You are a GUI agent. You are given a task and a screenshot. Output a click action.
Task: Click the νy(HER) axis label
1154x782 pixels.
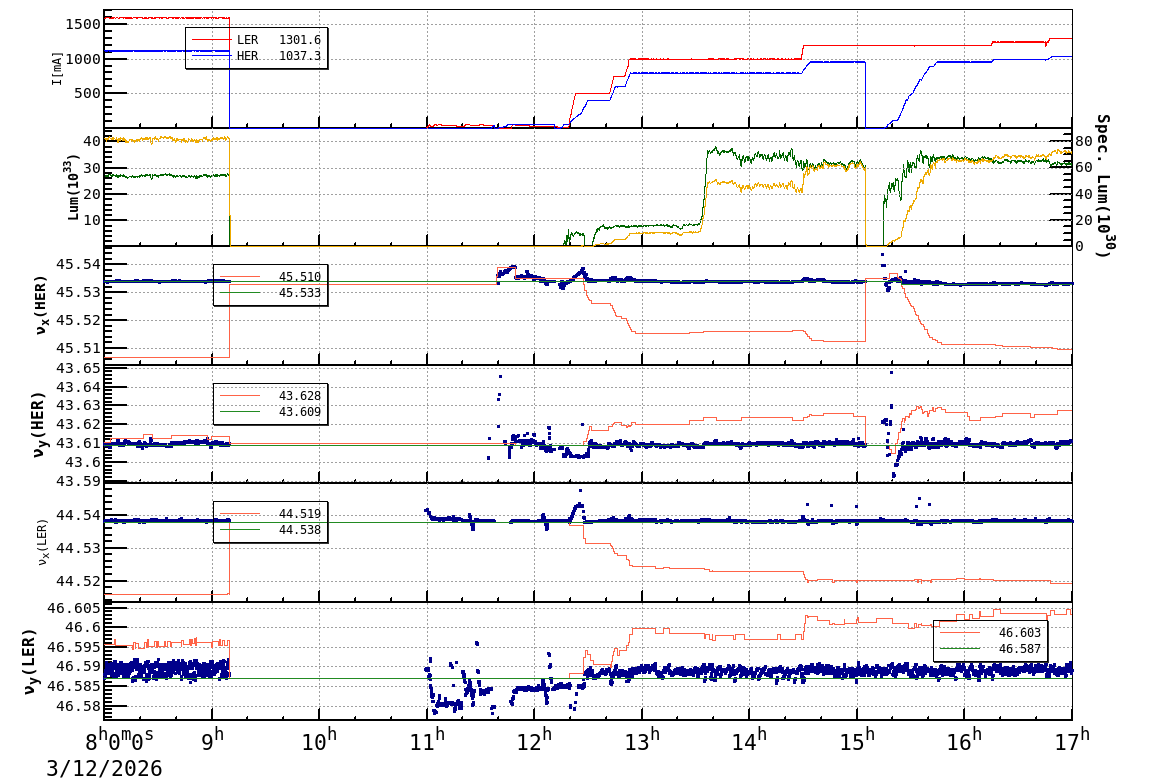[40, 424]
